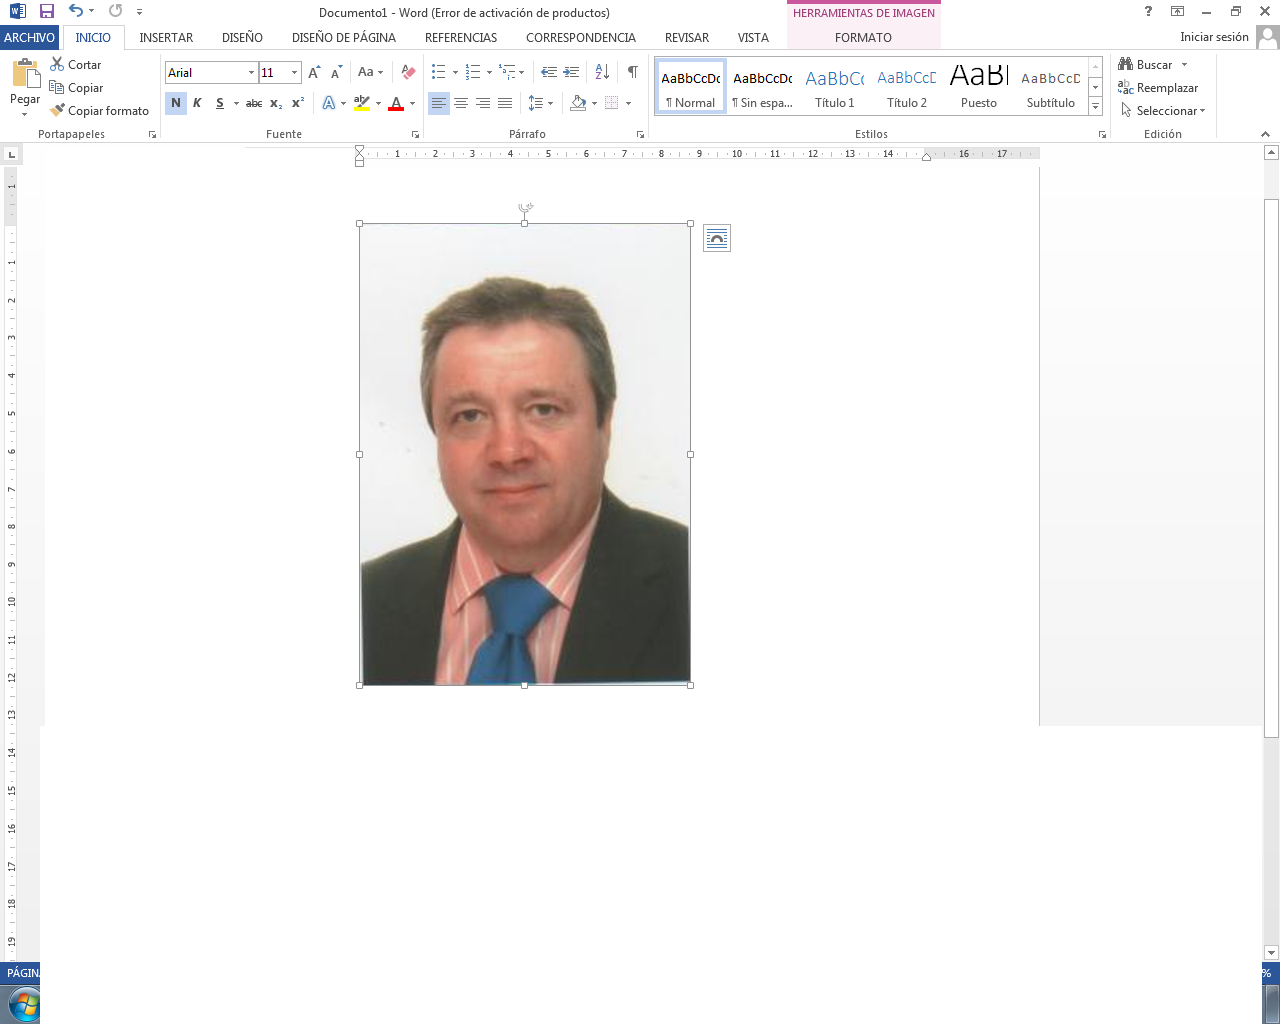Switch to the INSERTAR tab
Screen dimensions: 1280x1024
click(x=166, y=38)
